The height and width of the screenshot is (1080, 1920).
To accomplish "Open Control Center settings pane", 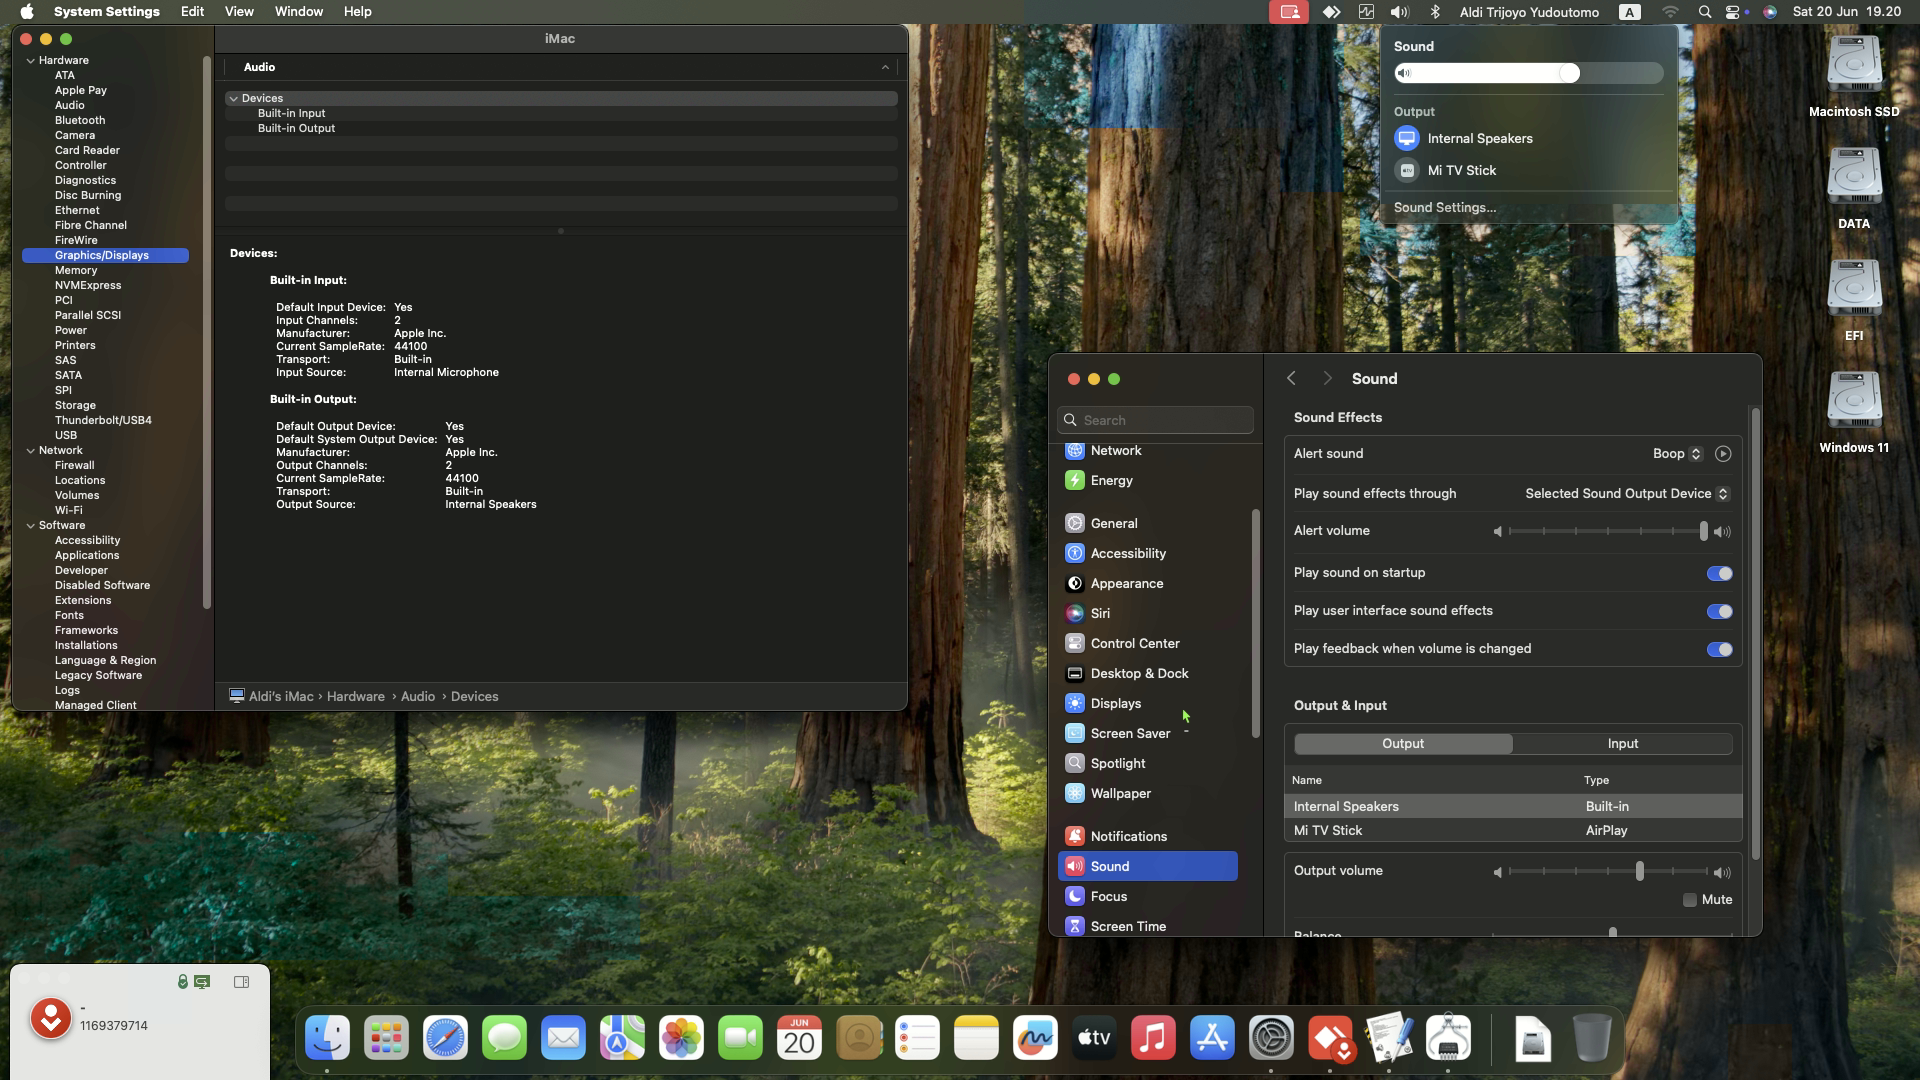I will (x=1148, y=643).
